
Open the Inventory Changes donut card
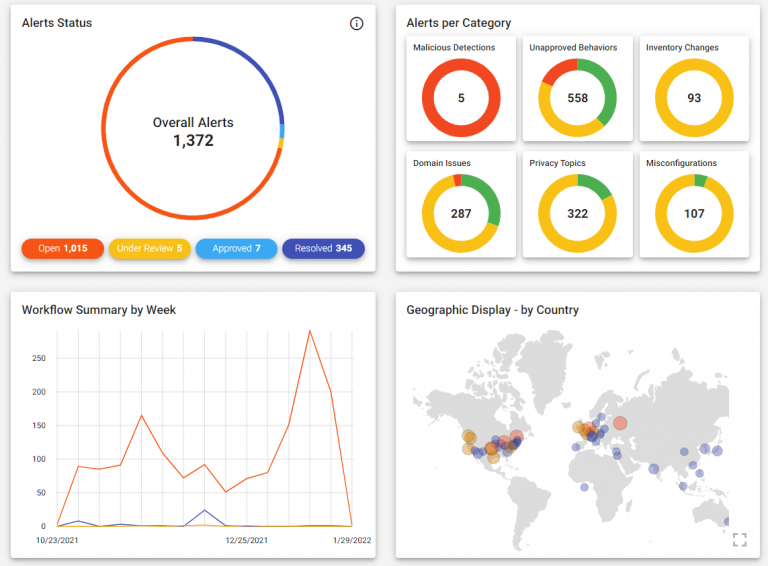click(x=694, y=89)
